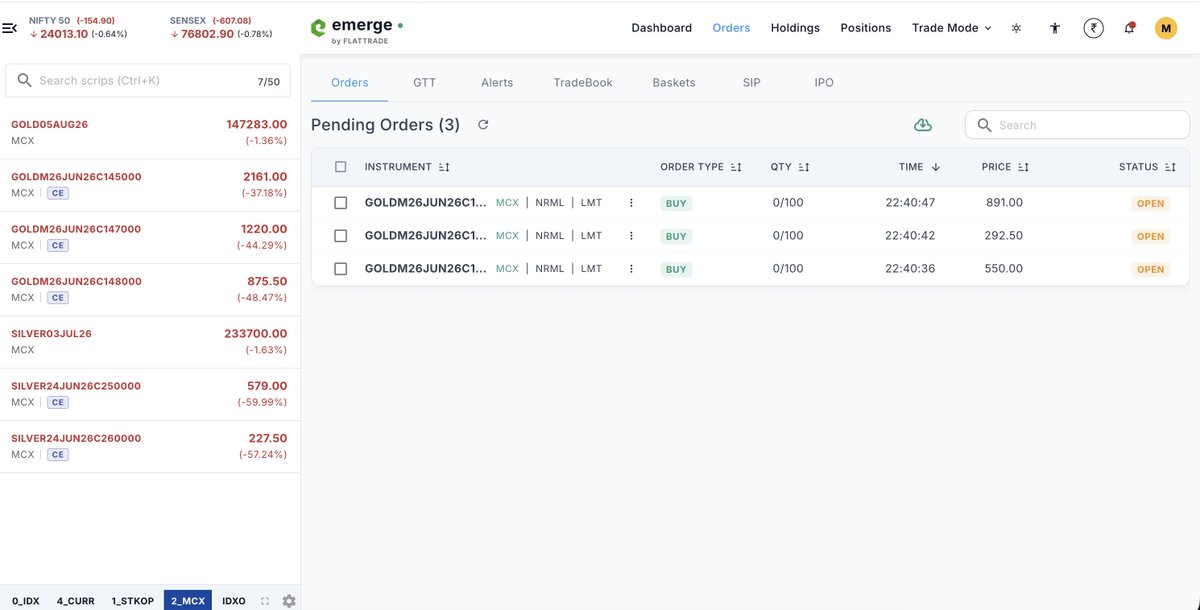The image size is (1200, 610).
Task: Click time 22:40:36 in orders table
Action: click(910, 269)
